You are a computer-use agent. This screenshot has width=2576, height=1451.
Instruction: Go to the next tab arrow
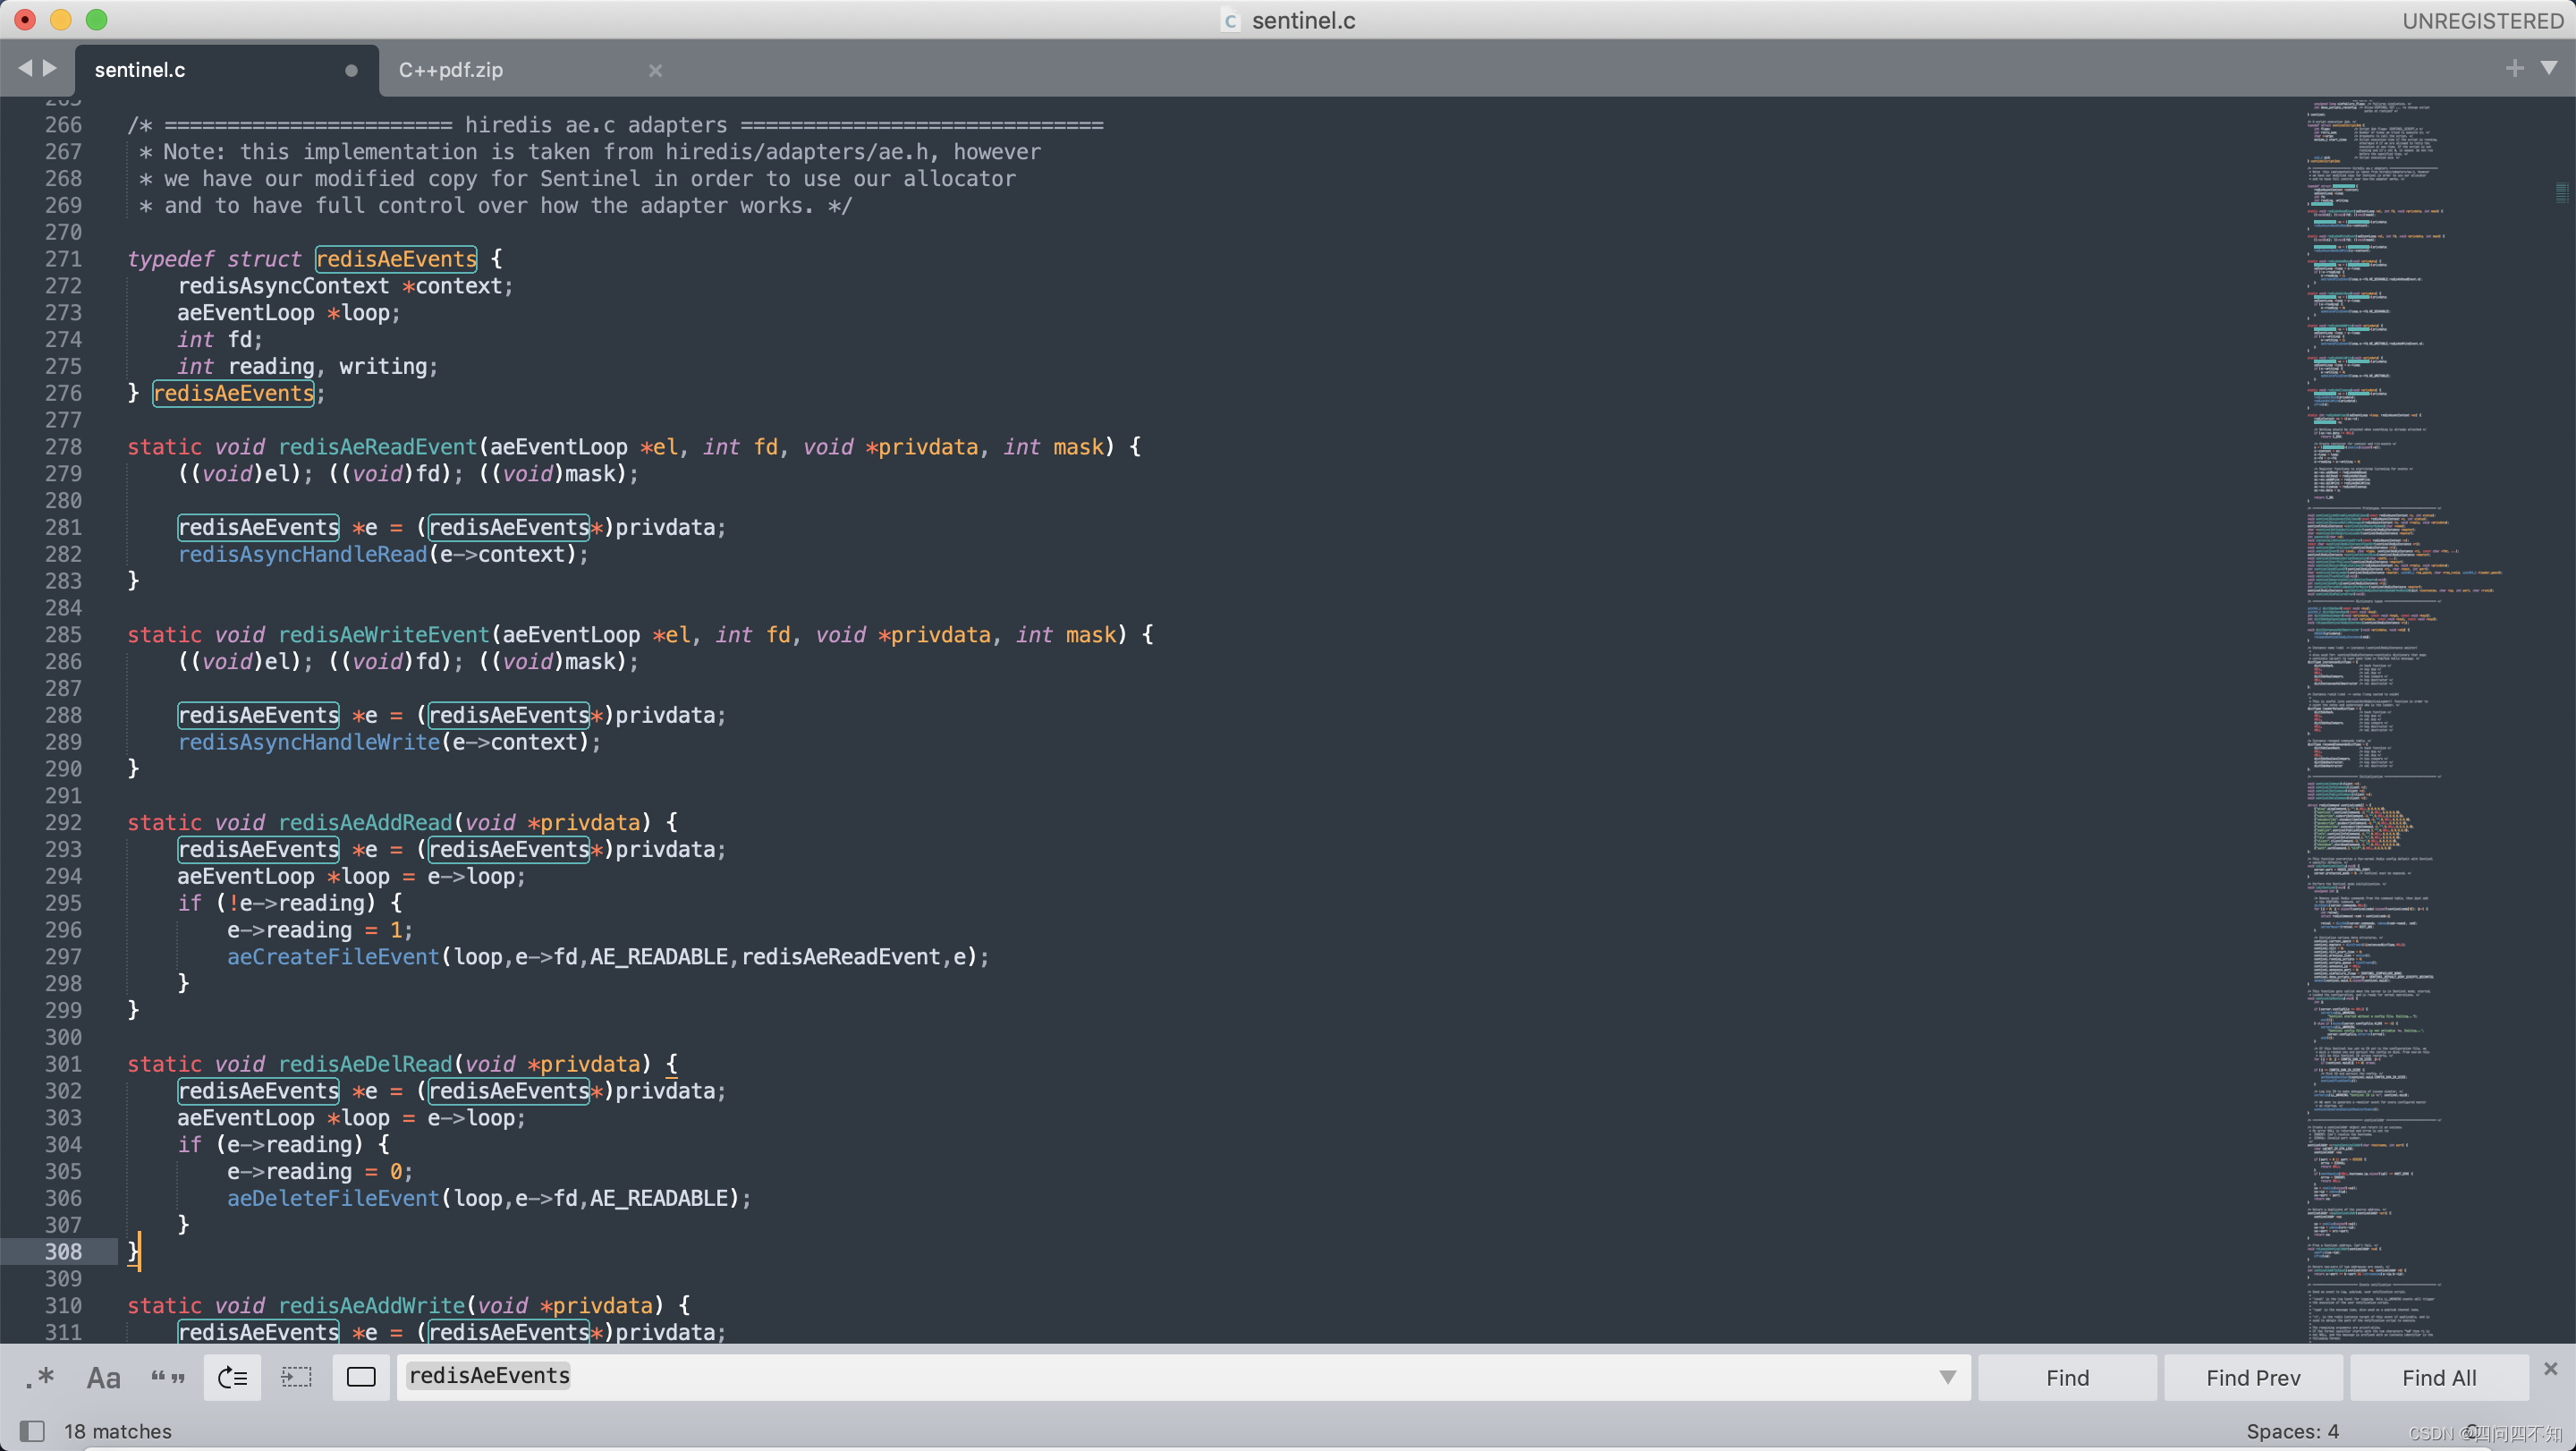(49, 68)
